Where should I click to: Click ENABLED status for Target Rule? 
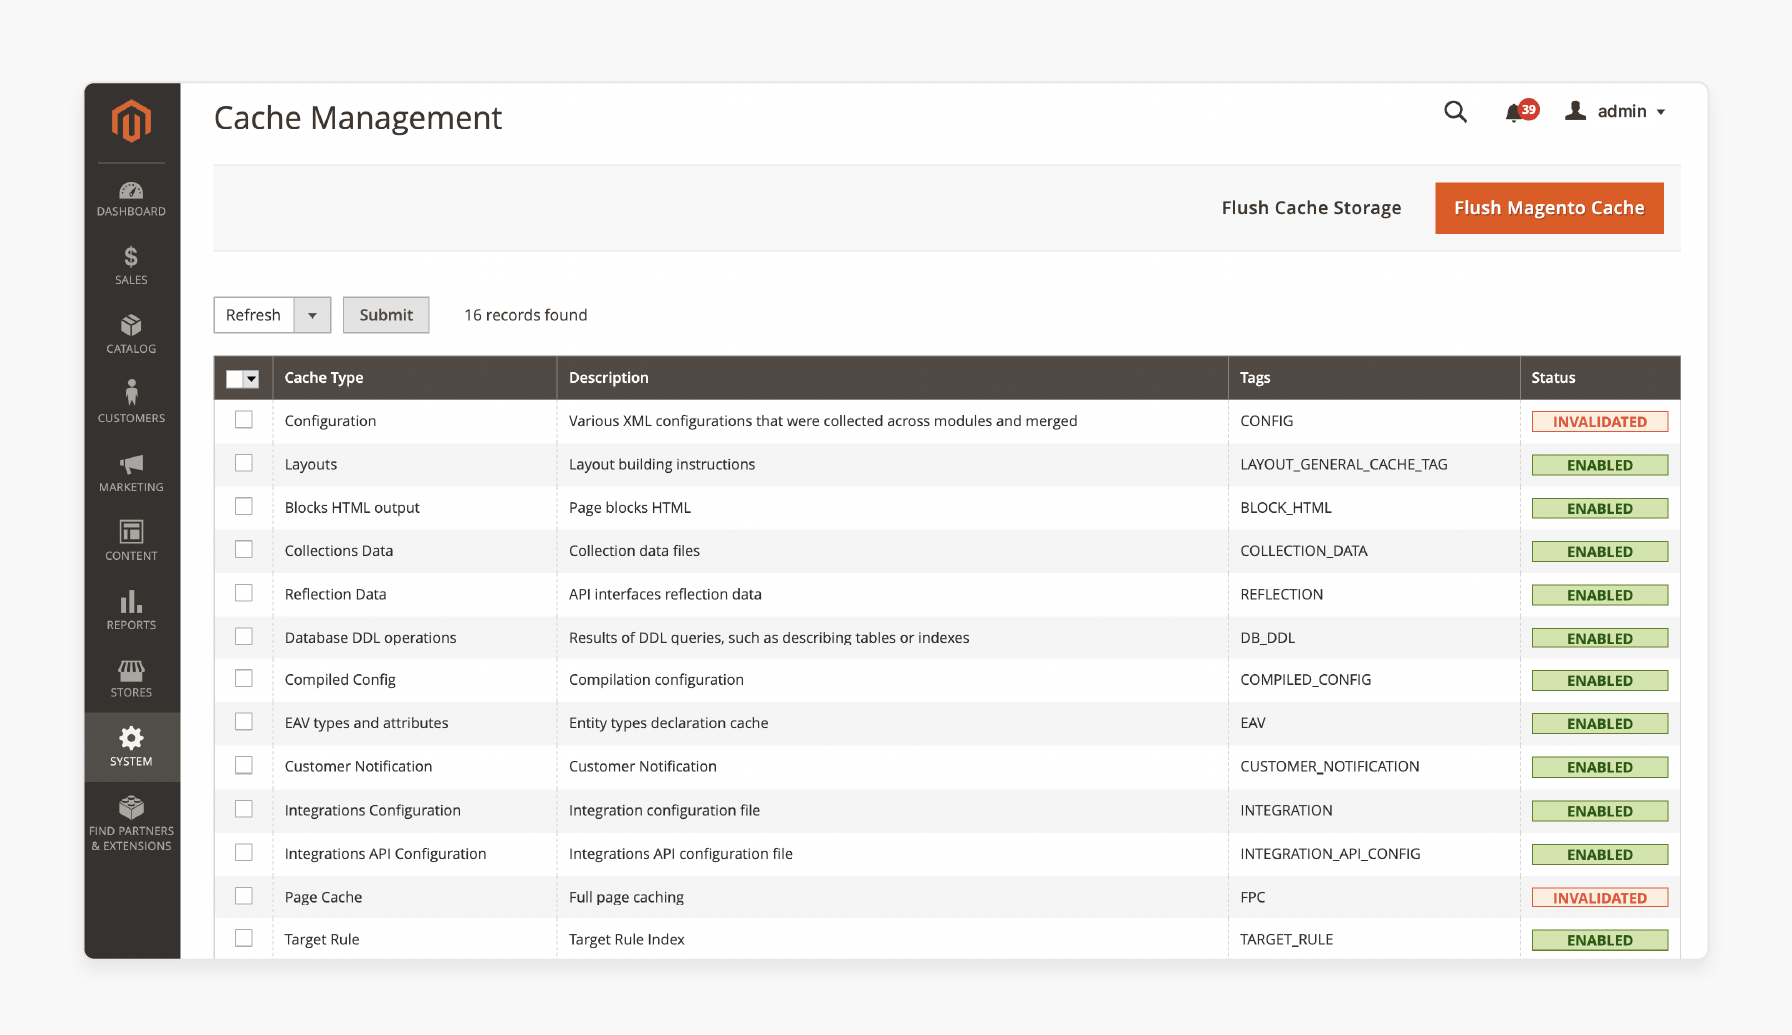tap(1600, 940)
